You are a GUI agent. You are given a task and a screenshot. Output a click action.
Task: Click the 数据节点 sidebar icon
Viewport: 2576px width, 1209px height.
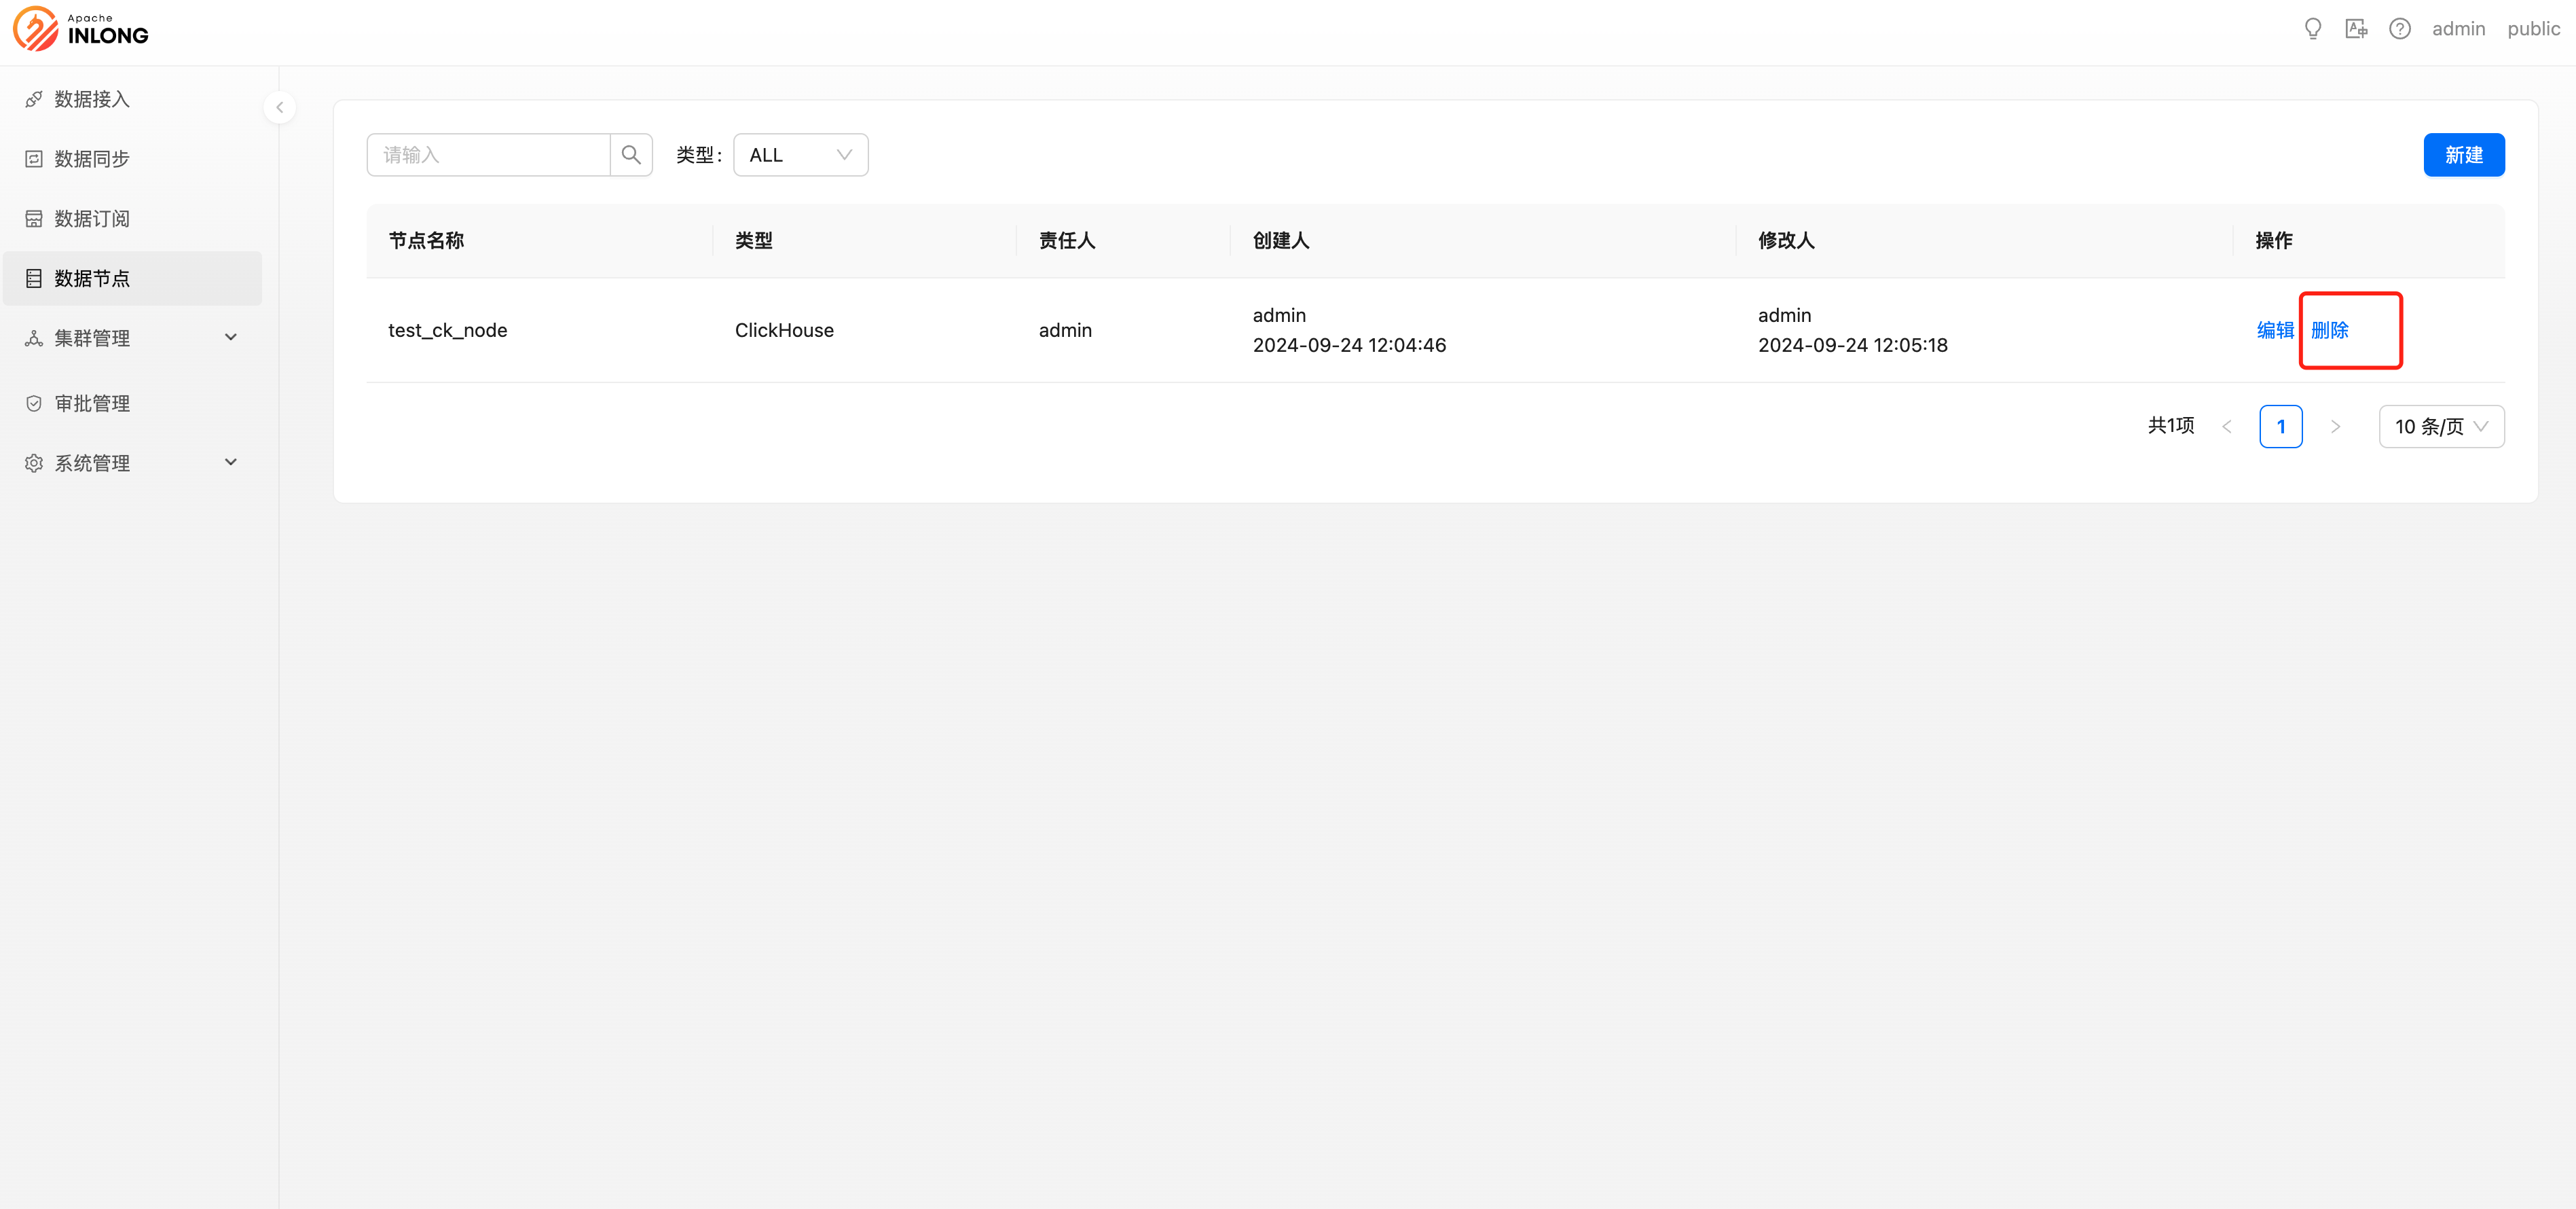click(33, 278)
